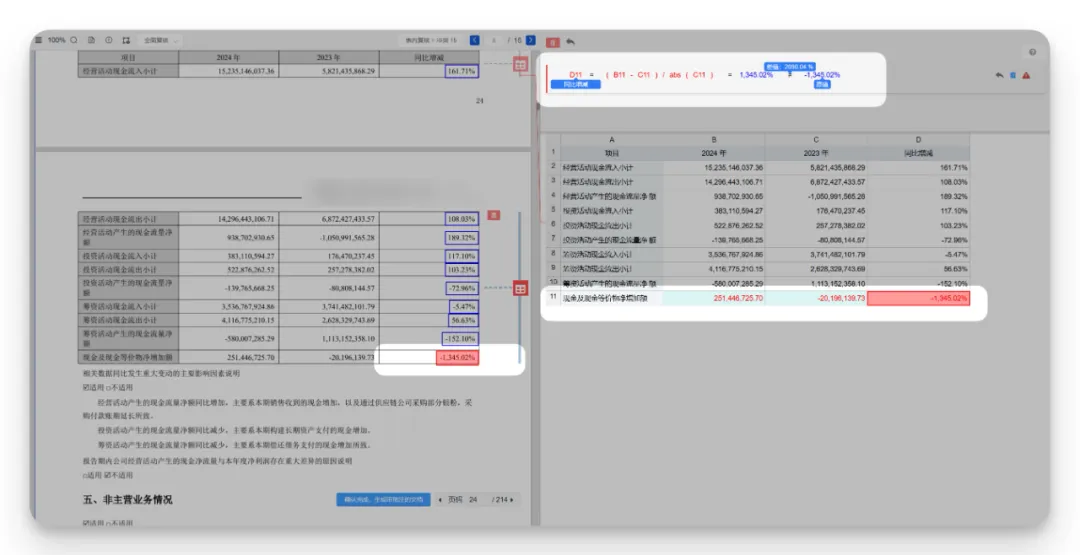Click the document page icon in toolbar
1080x555 pixels.
(x=91, y=40)
